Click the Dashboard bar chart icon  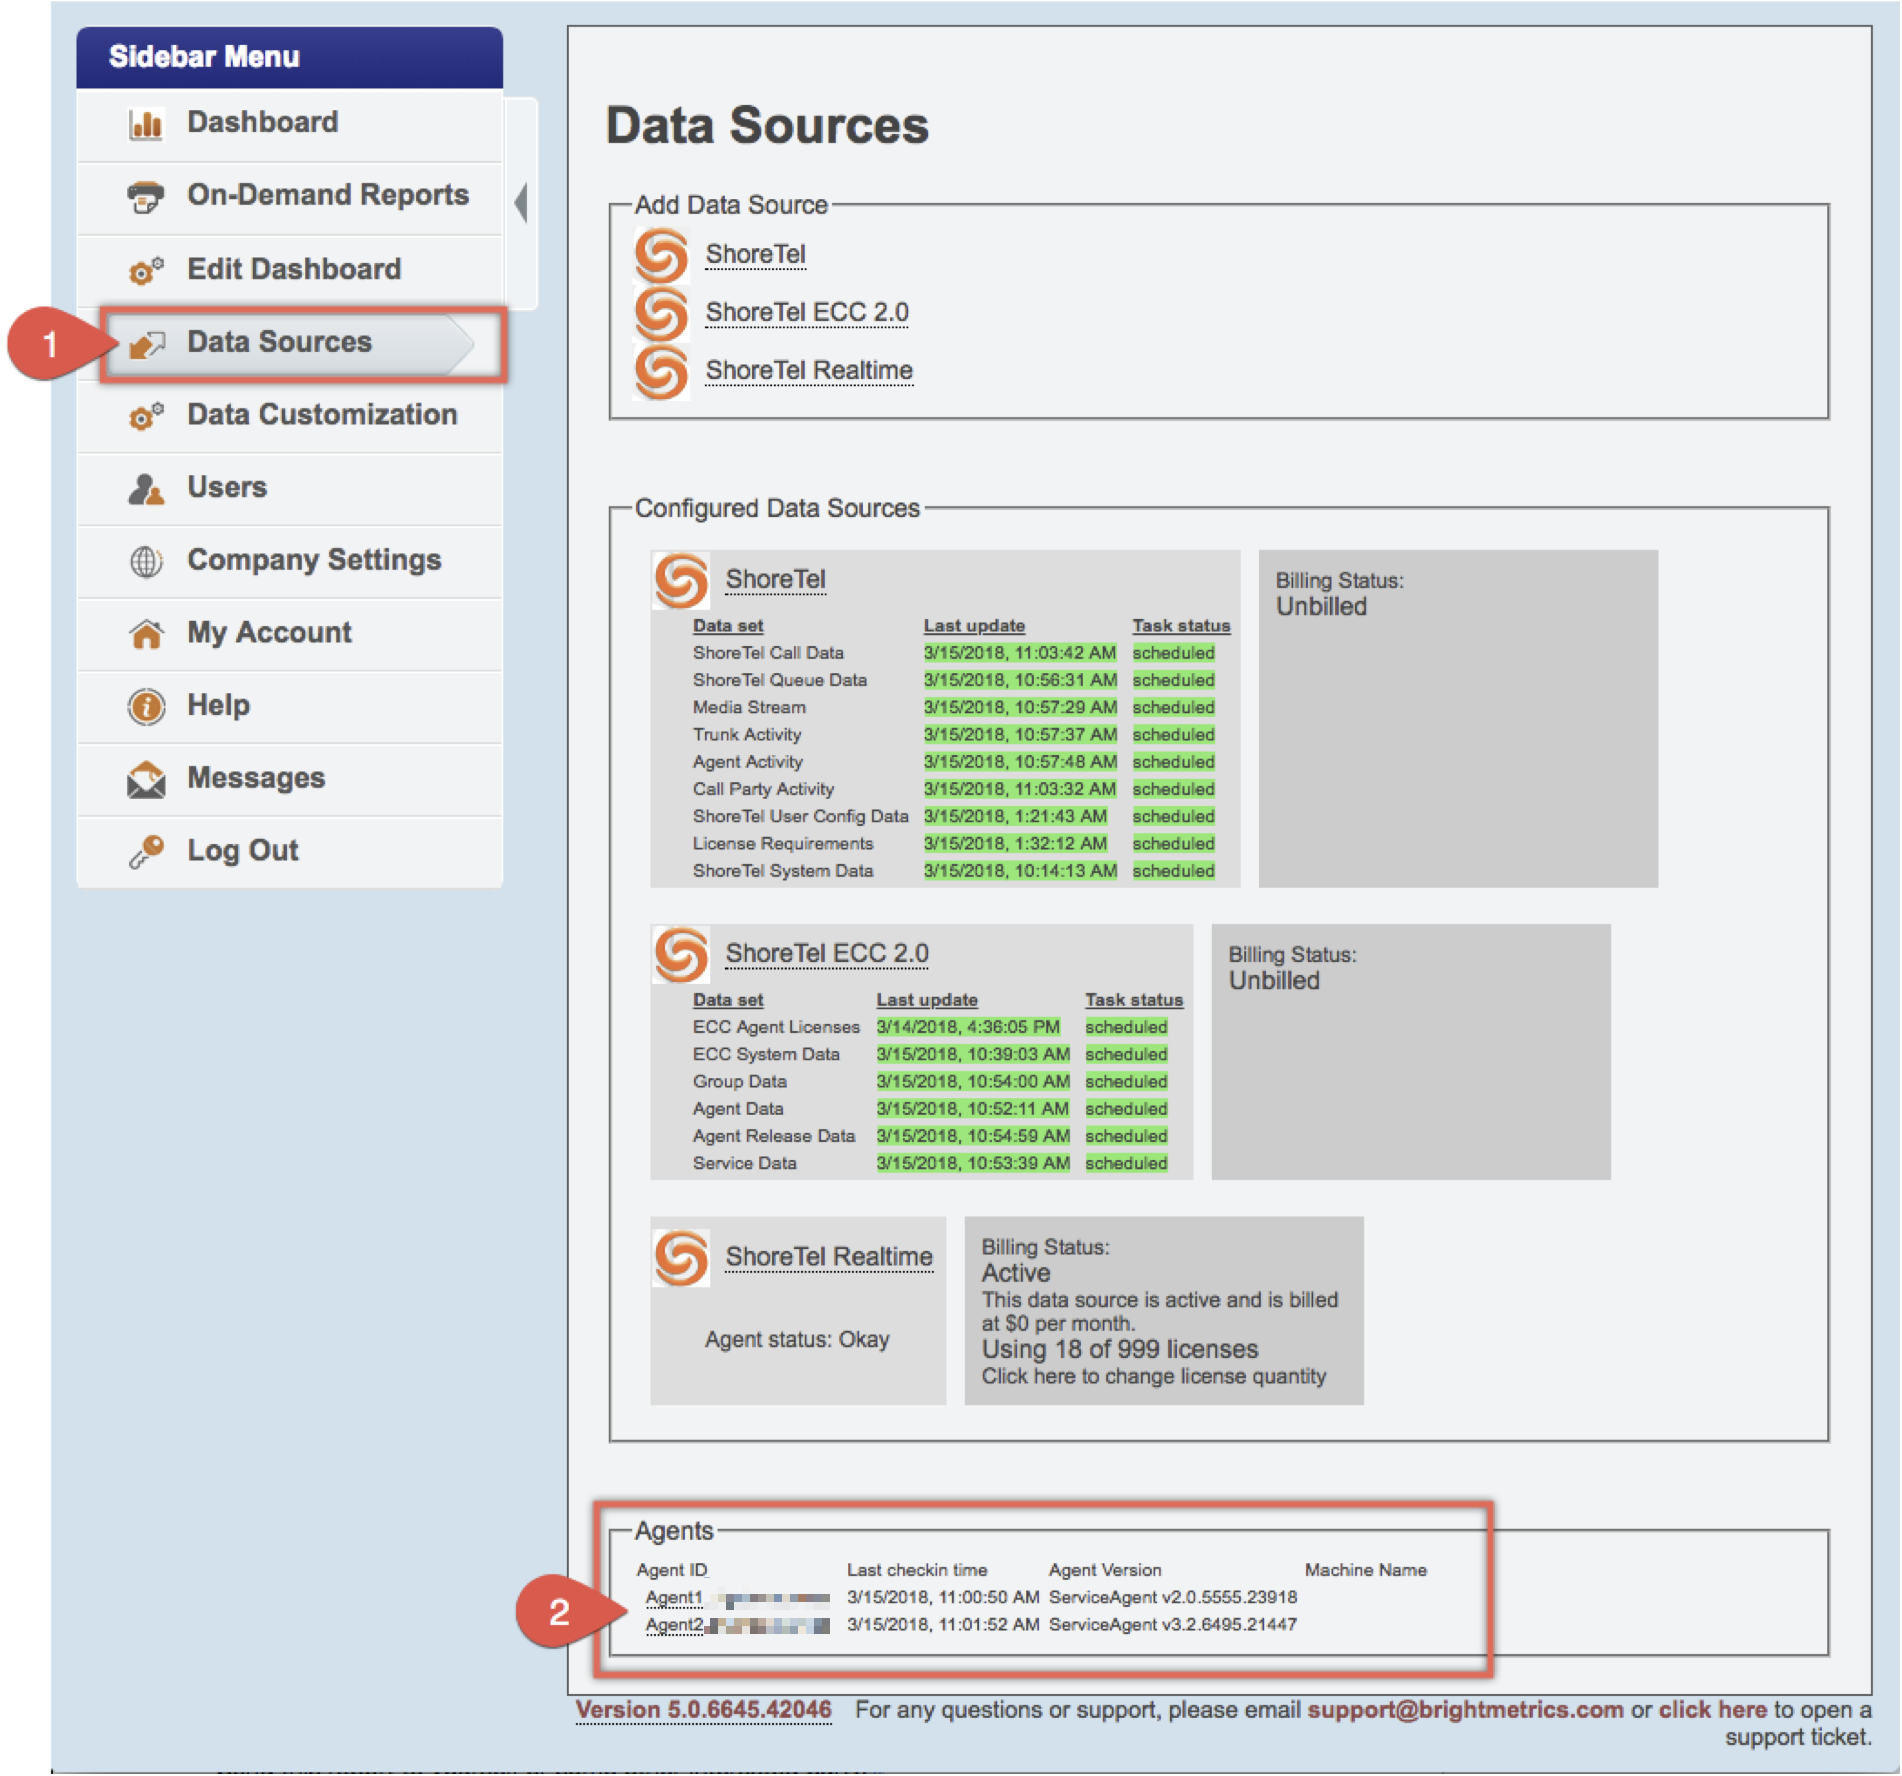click(x=146, y=124)
